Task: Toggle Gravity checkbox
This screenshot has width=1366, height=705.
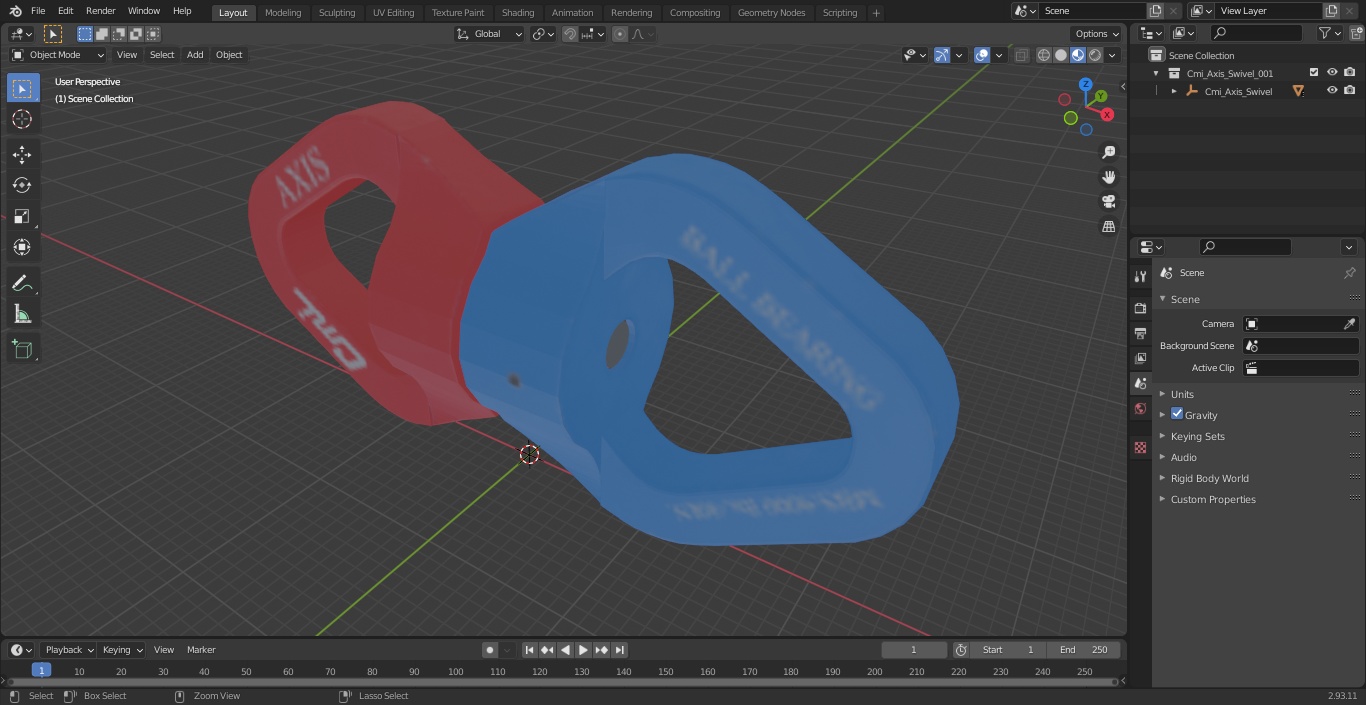Action: pos(1177,414)
